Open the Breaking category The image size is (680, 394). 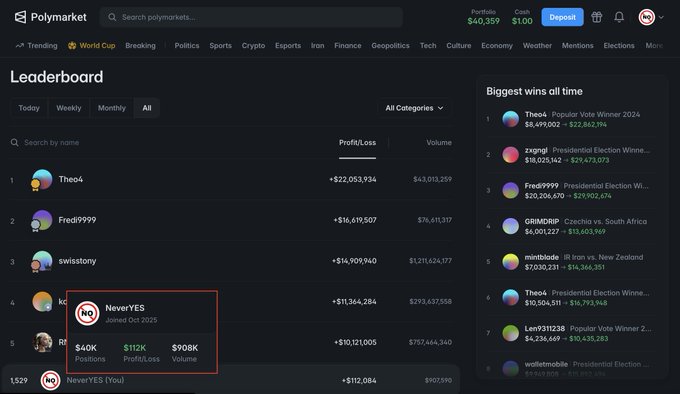[x=141, y=46]
